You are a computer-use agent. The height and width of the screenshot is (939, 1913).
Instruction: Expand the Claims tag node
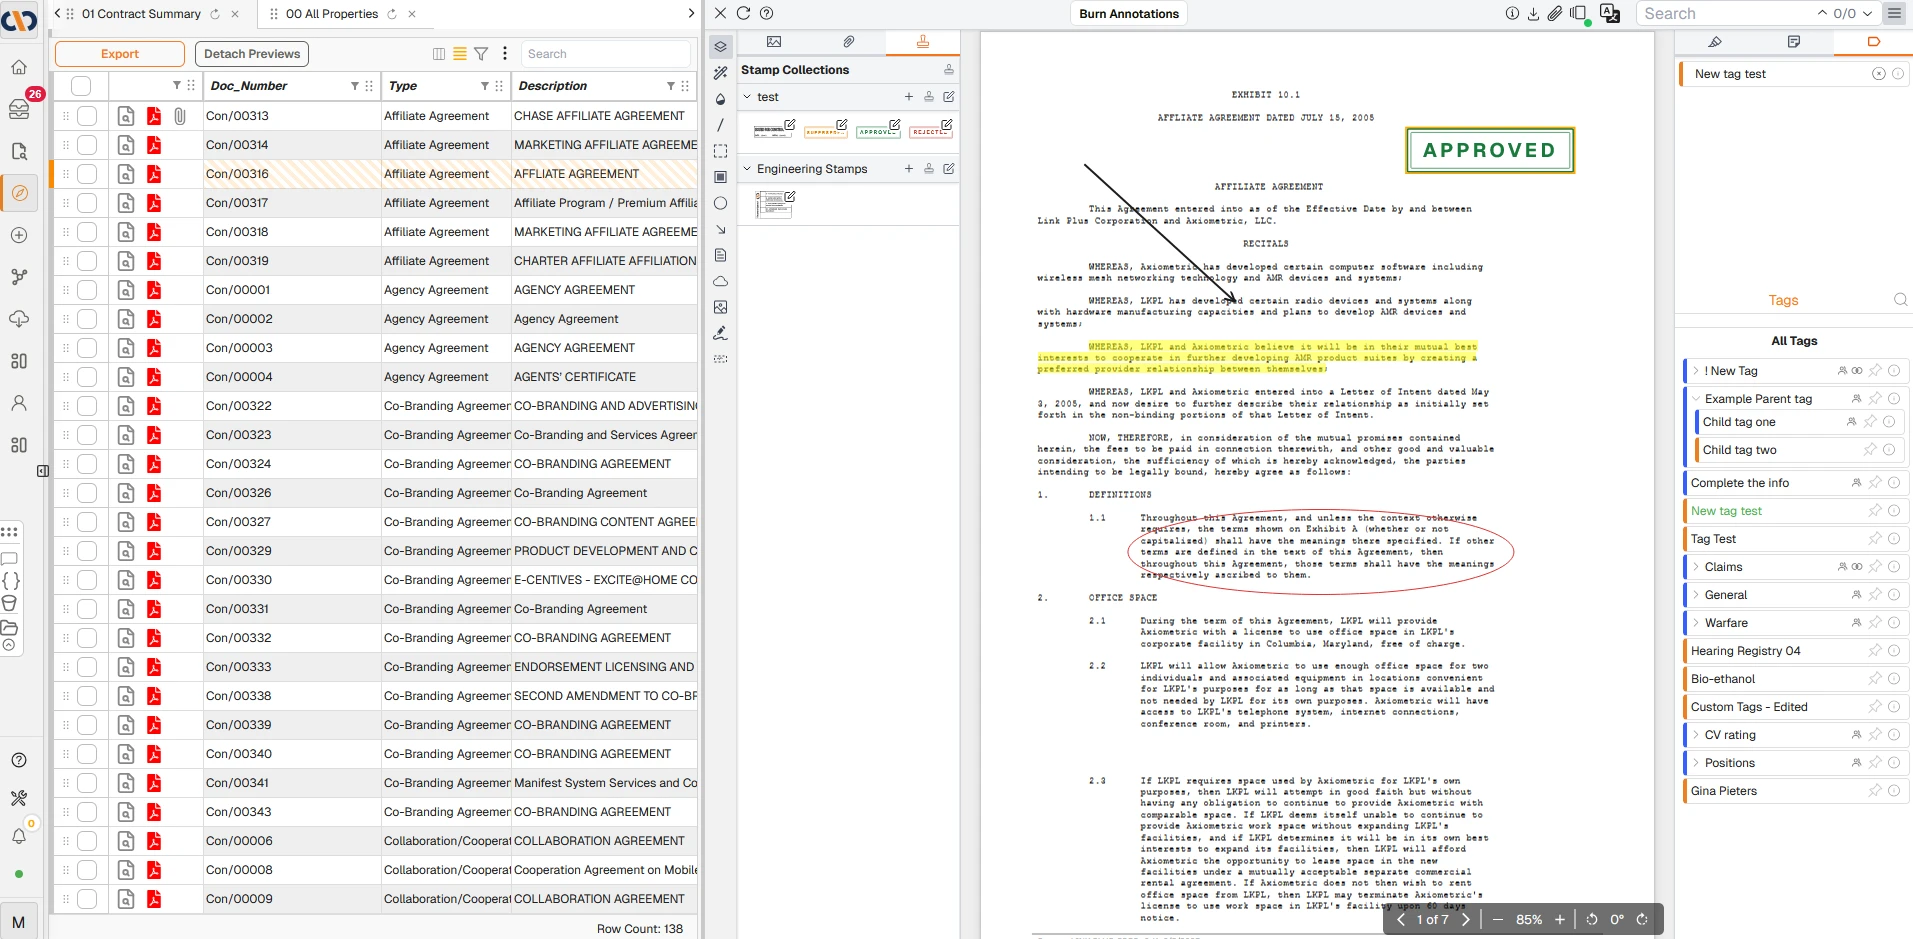tap(1696, 567)
